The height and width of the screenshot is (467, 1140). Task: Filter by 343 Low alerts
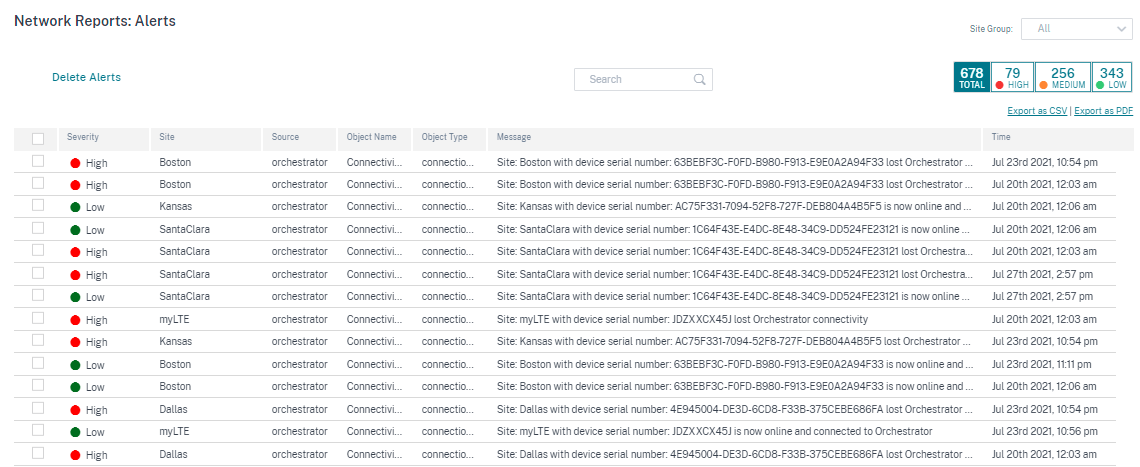coord(1112,77)
